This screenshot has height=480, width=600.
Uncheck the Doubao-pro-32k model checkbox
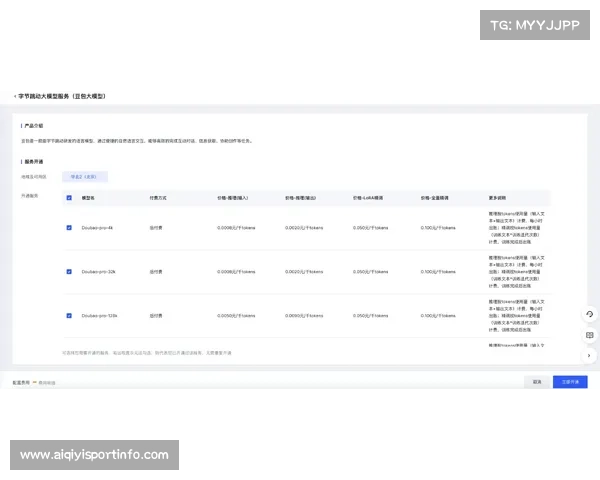[69, 271]
